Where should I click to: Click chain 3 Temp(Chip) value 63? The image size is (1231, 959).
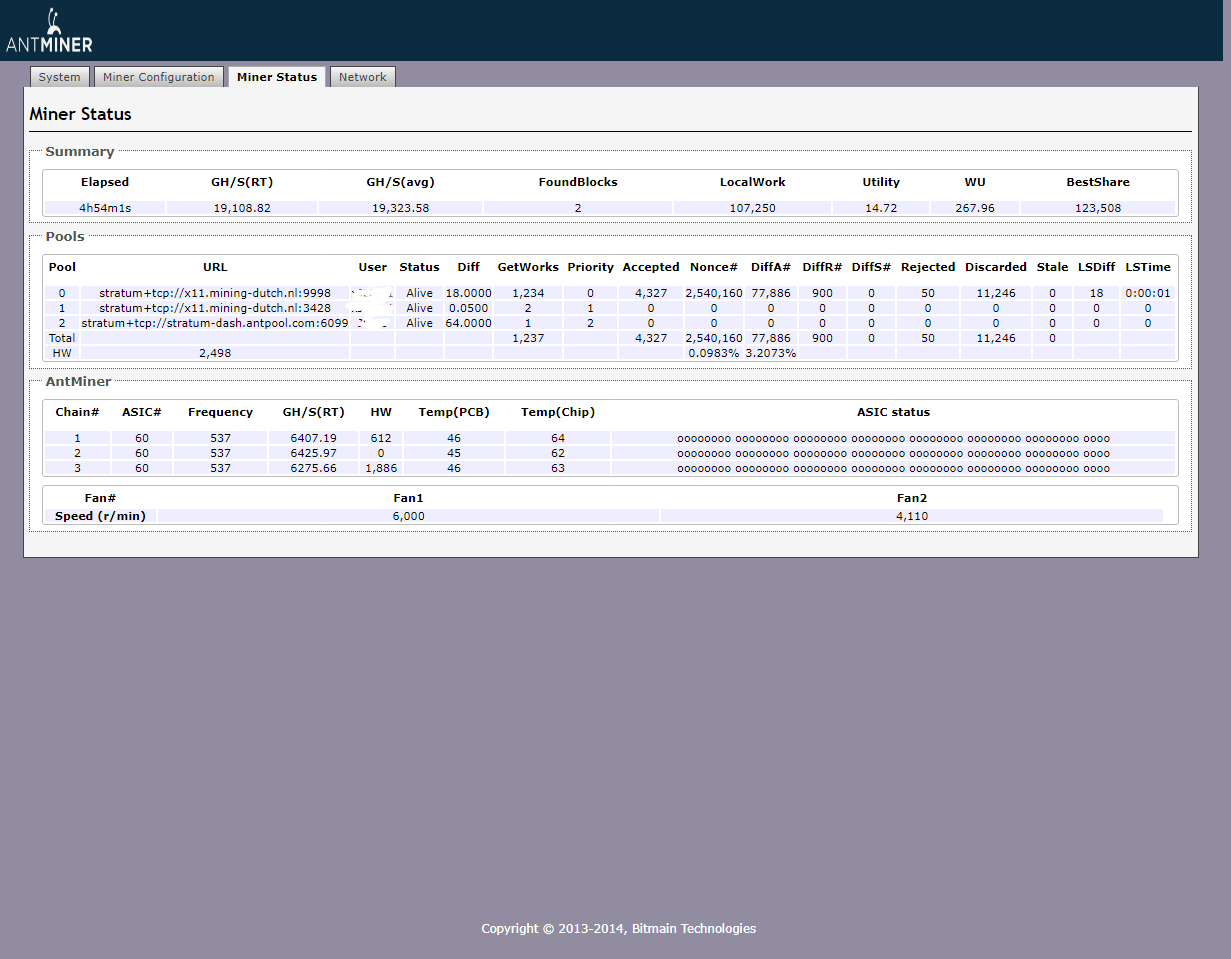[x=558, y=468]
